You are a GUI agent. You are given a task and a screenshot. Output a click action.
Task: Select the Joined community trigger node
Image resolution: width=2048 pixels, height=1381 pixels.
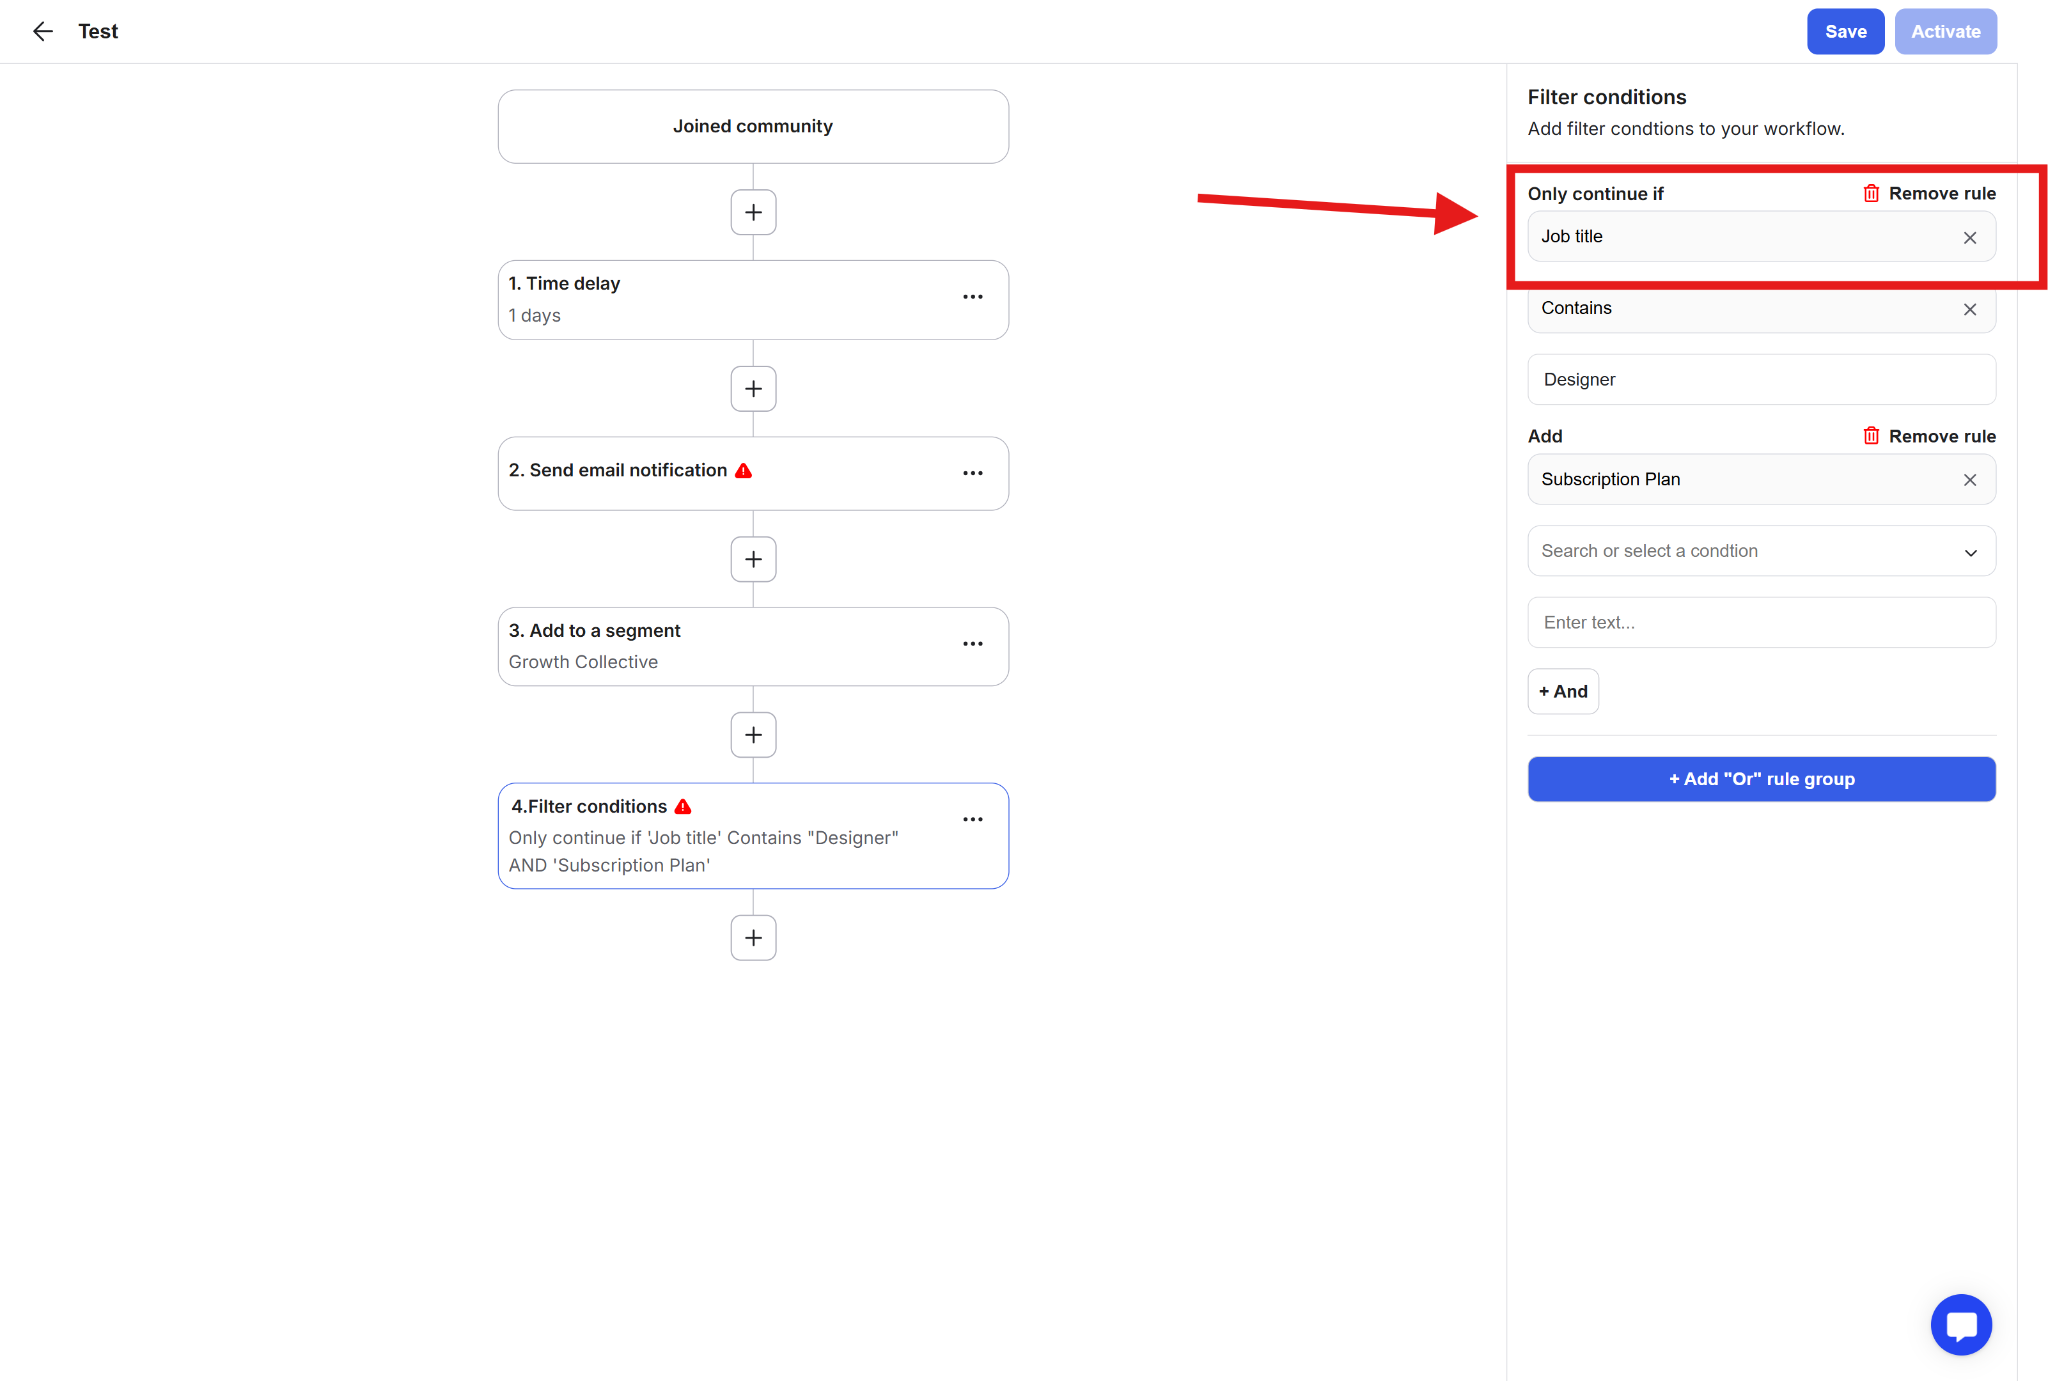753,127
